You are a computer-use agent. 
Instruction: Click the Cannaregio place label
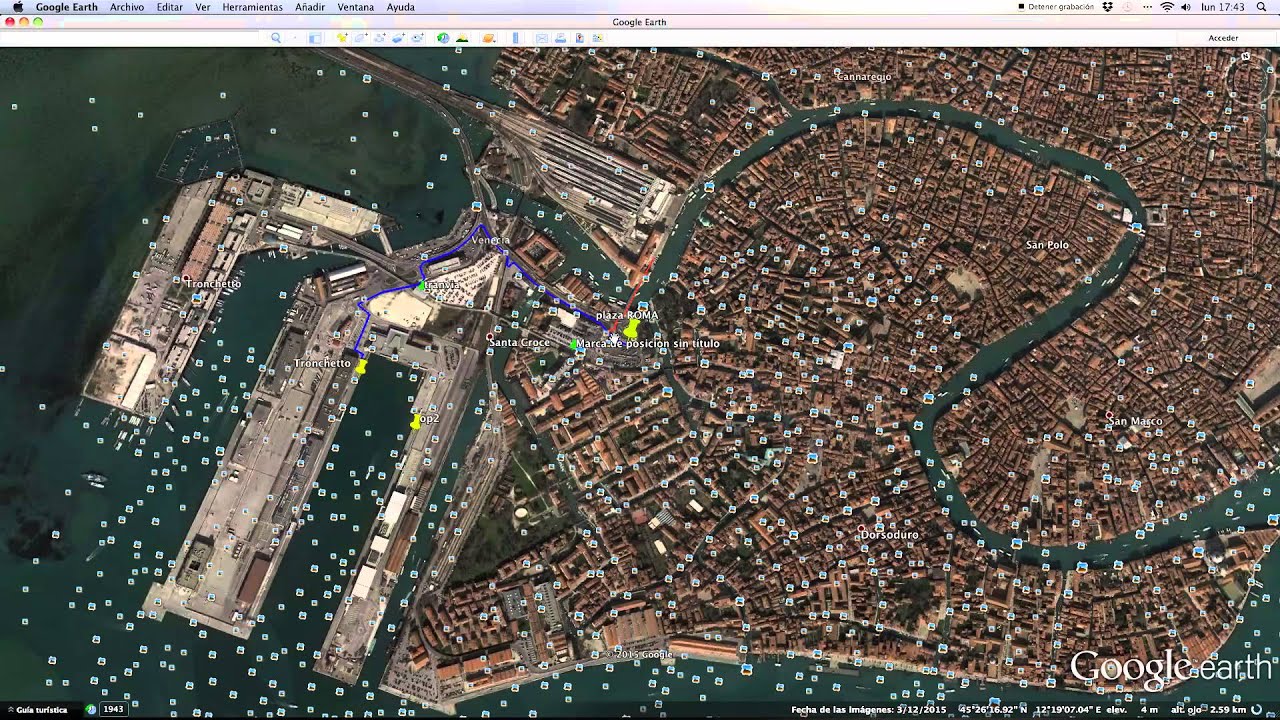[863, 76]
